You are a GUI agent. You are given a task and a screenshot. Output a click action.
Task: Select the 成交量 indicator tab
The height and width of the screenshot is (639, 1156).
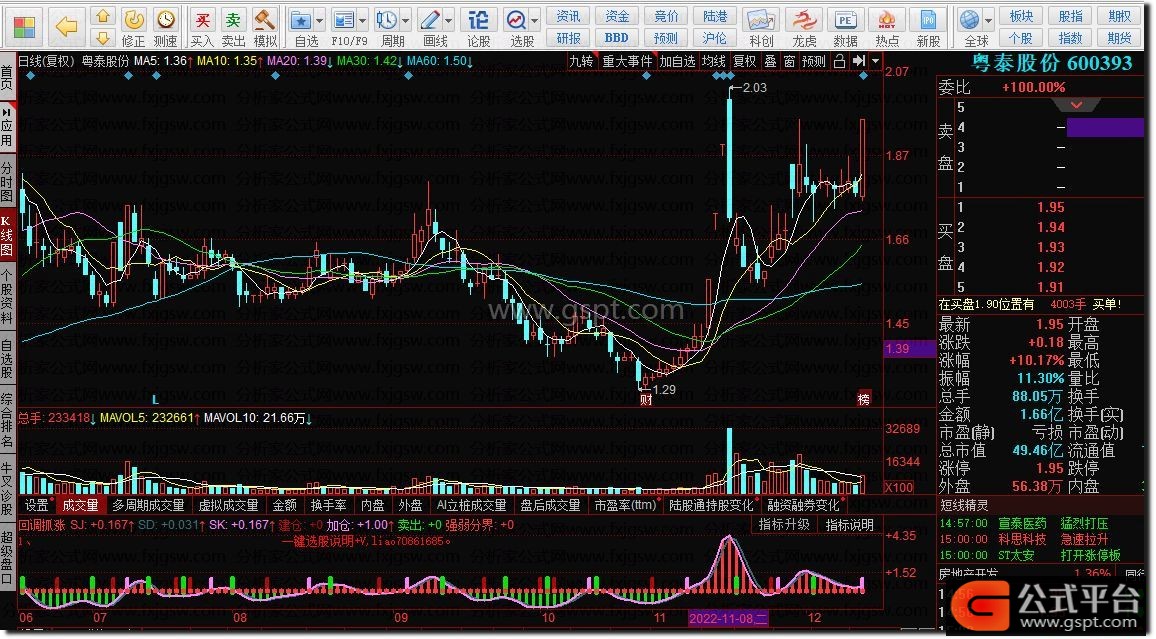tap(80, 506)
